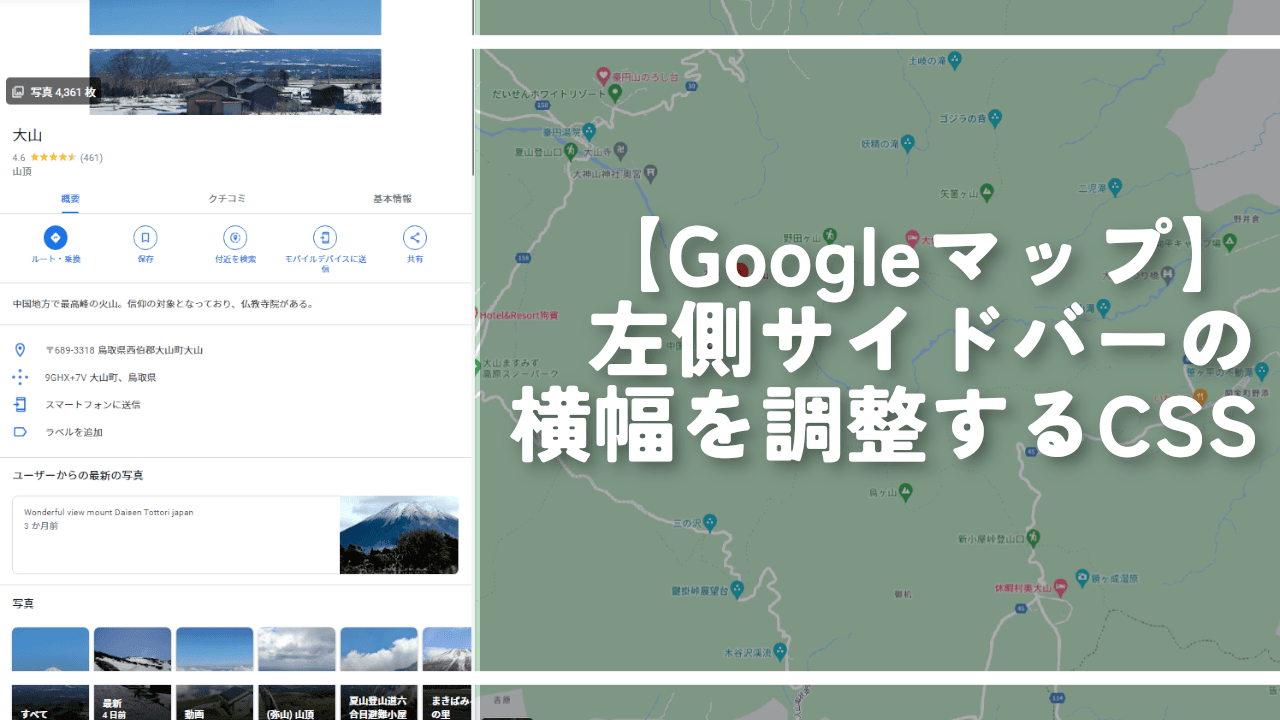Click the ルート・乗換 directions icon

55,238
